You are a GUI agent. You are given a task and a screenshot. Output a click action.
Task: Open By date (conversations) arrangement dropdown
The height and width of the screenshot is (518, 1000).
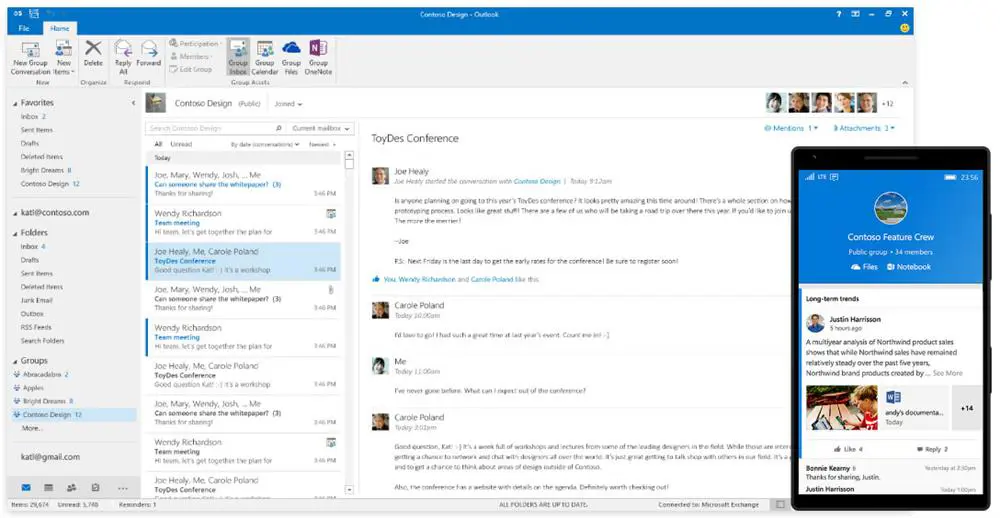265,145
